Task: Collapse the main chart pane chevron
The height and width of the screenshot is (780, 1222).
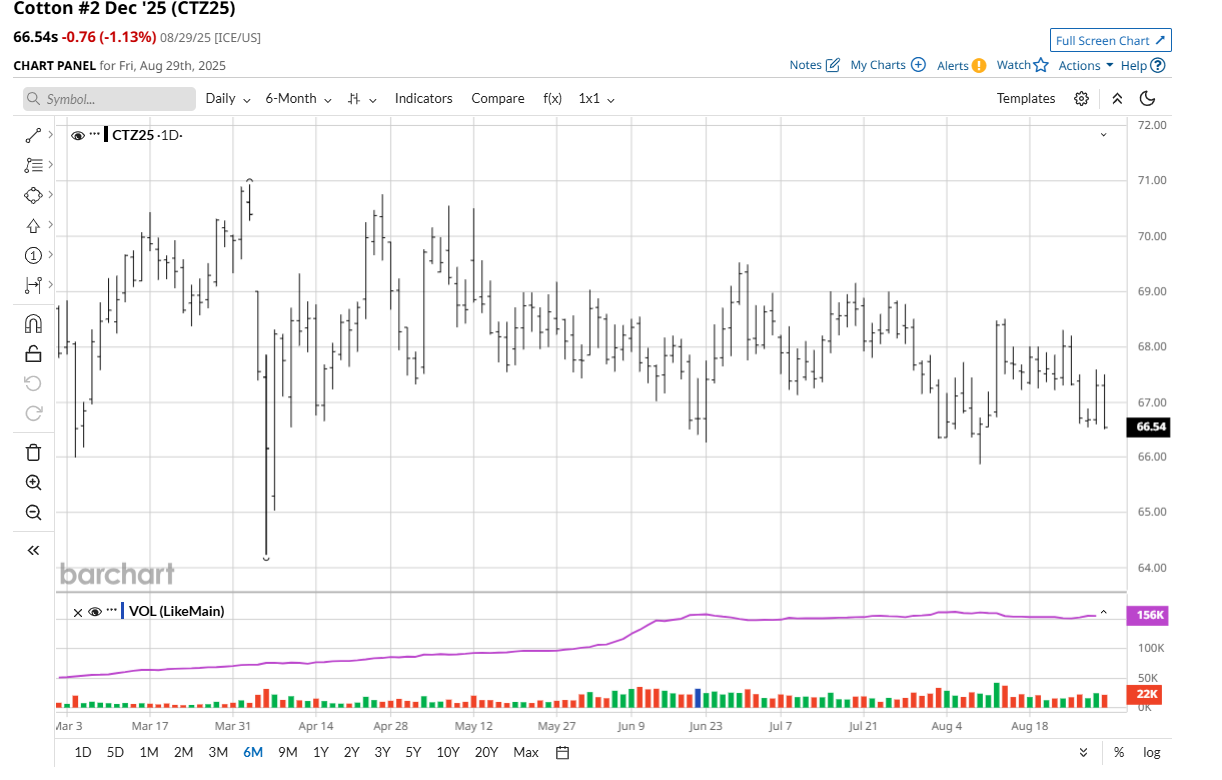Action: (x=1104, y=134)
